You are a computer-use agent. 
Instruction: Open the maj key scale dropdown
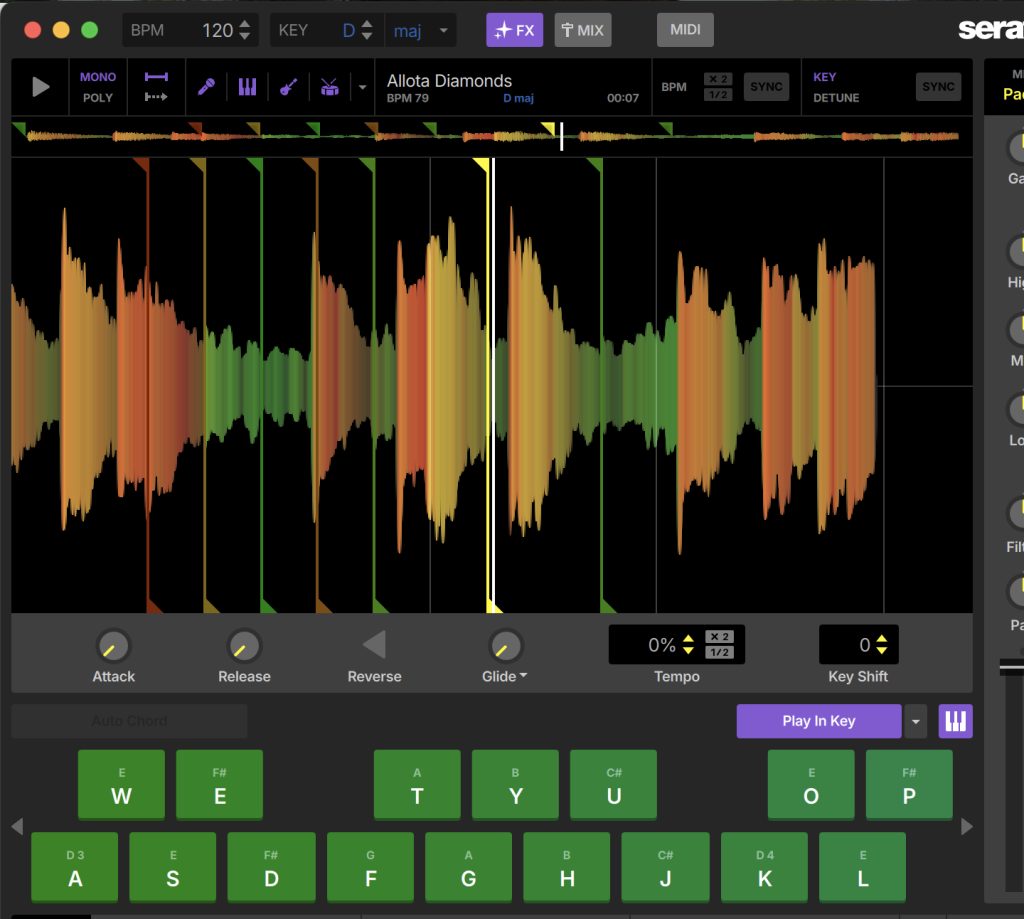[x=421, y=30]
